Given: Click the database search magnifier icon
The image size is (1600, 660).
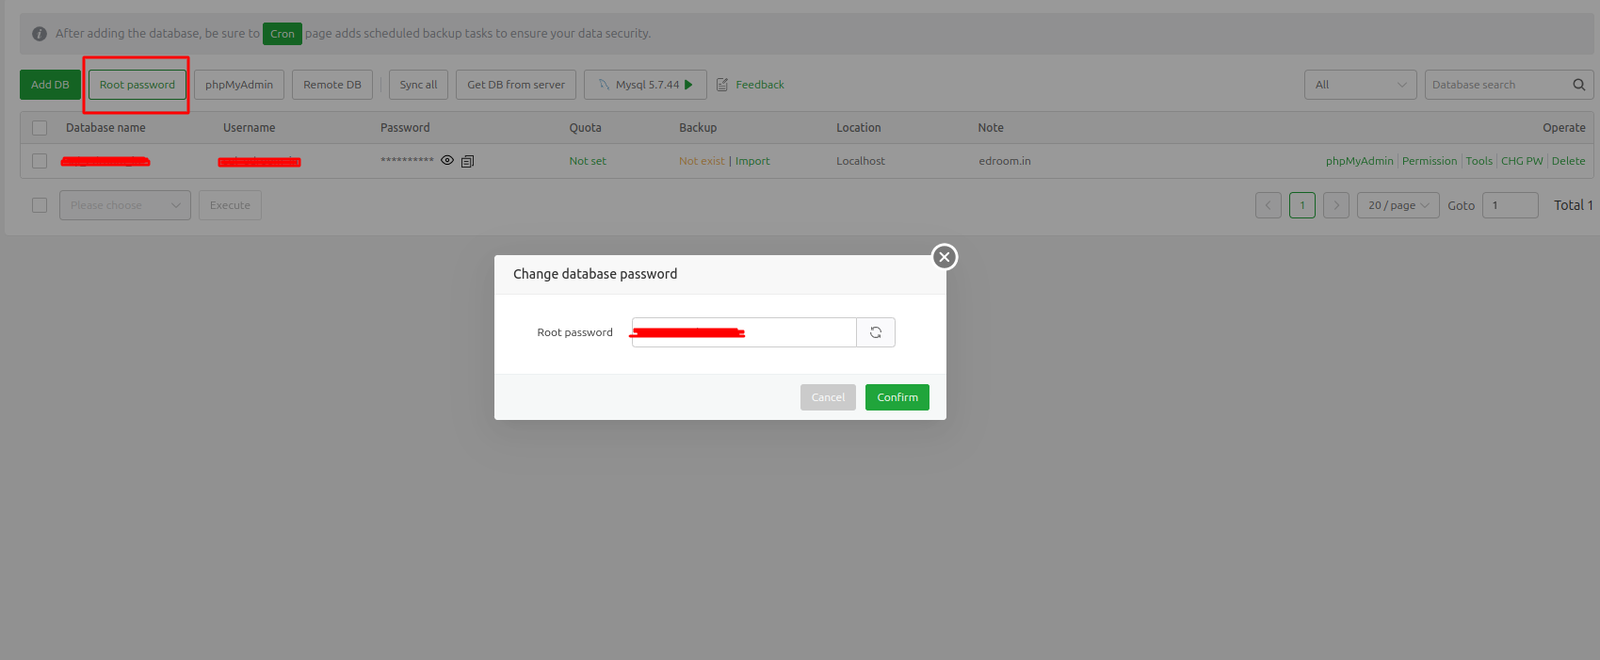Looking at the screenshot, I should click(1578, 85).
